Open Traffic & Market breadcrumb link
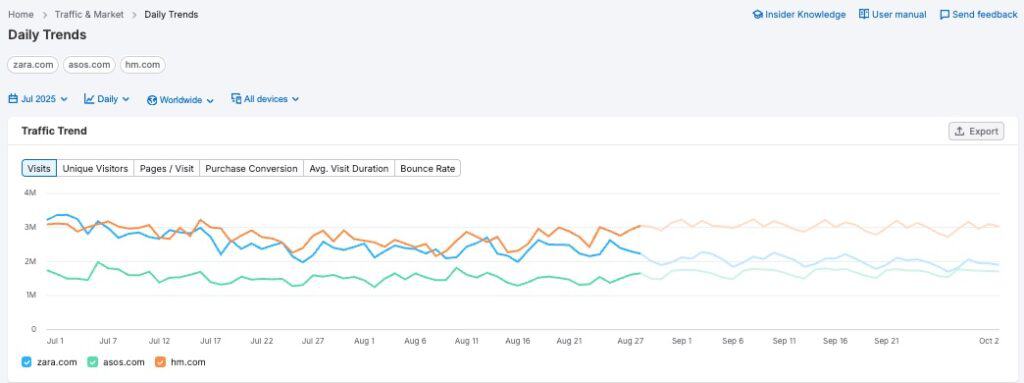Image resolution: width=1024 pixels, height=383 pixels. [x=89, y=14]
